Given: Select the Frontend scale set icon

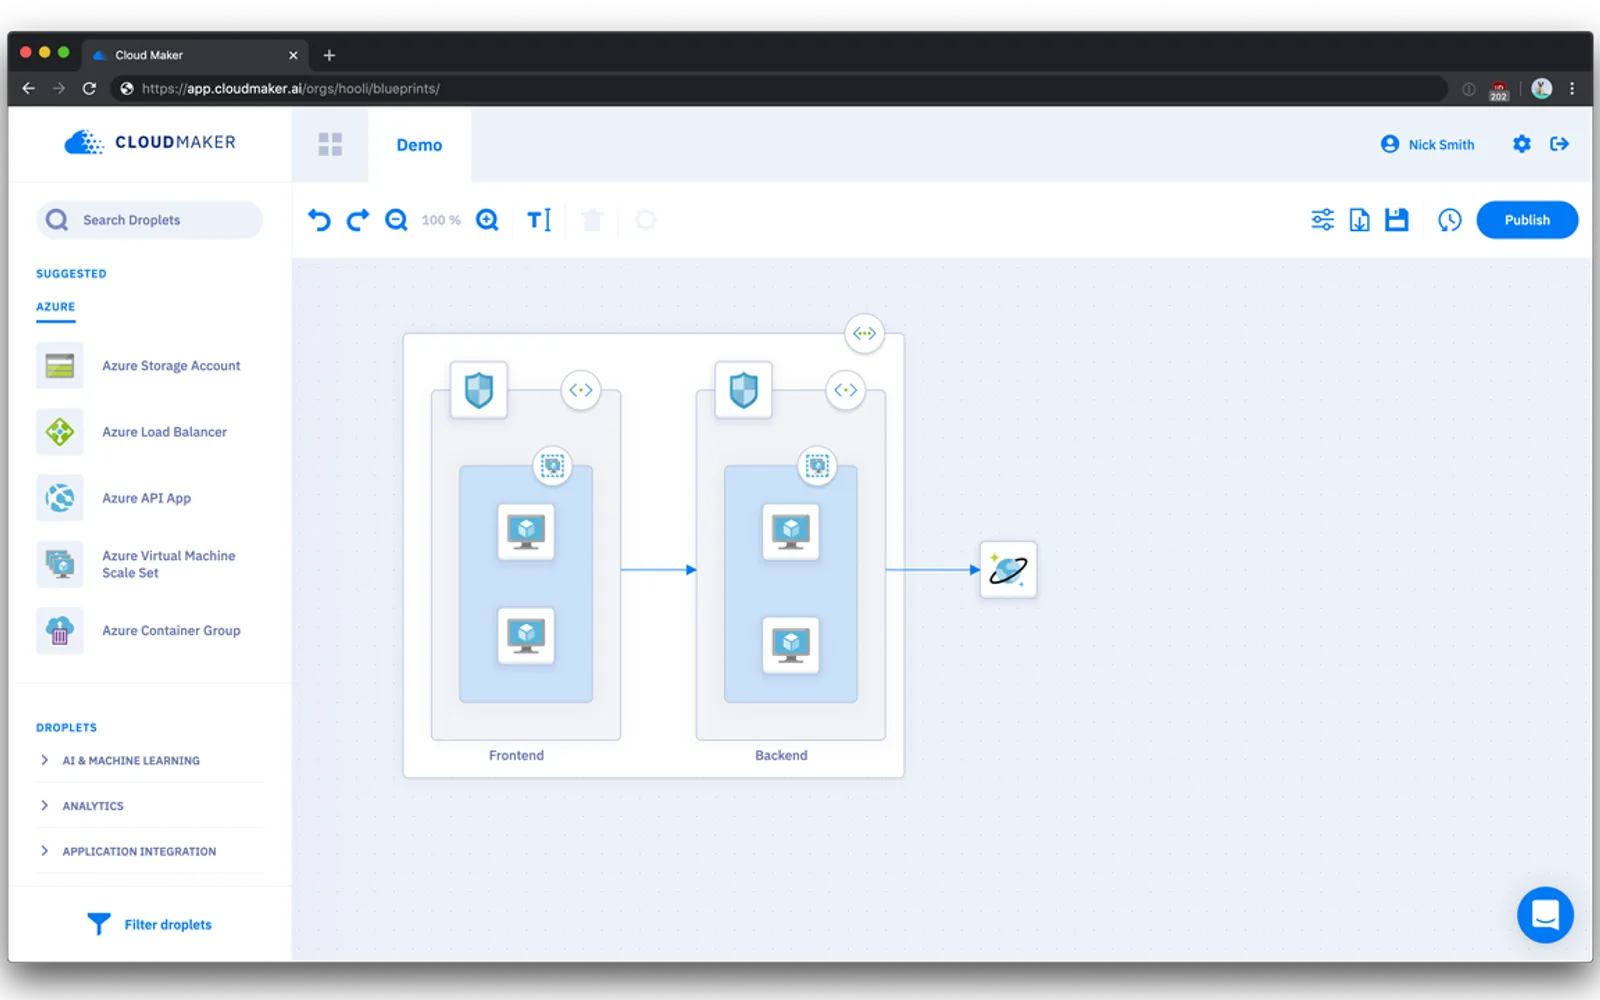Looking at the screenshot, I should click(x=552, y=466).
